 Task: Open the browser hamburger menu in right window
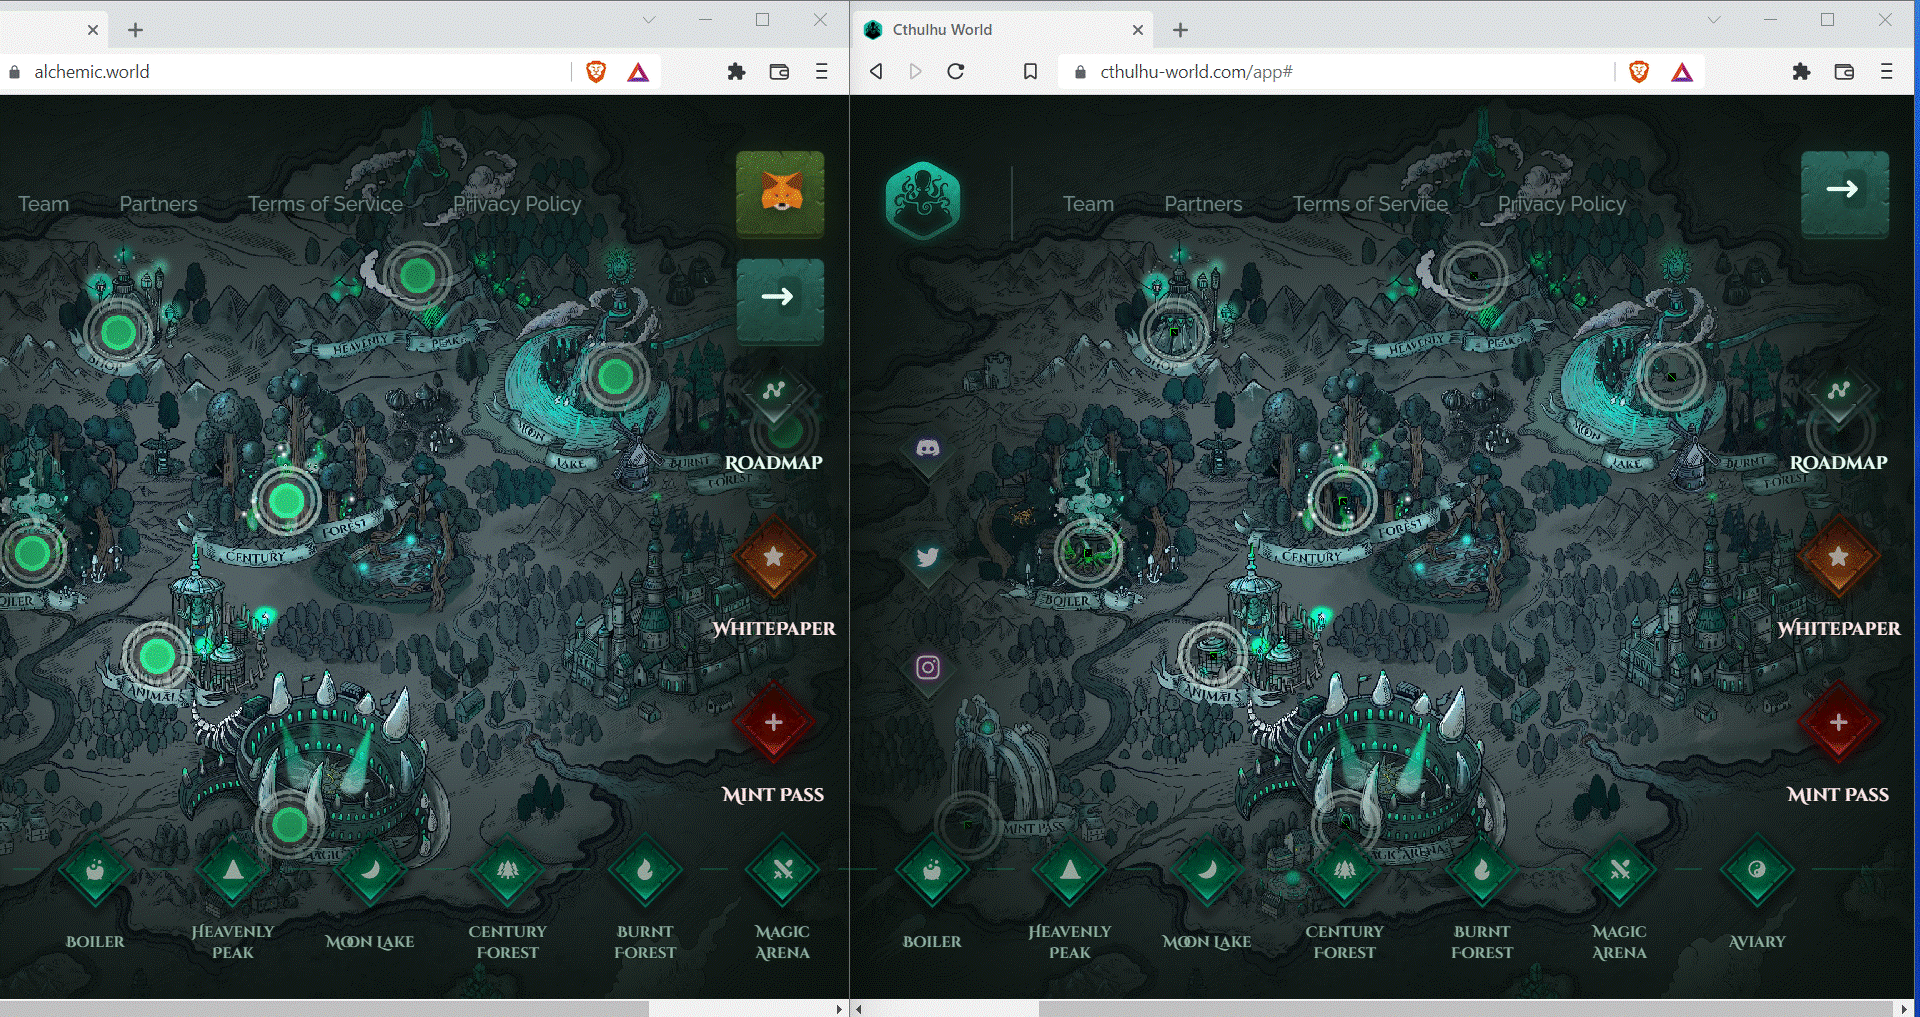pyautogui.click(x=1887, y=72)
